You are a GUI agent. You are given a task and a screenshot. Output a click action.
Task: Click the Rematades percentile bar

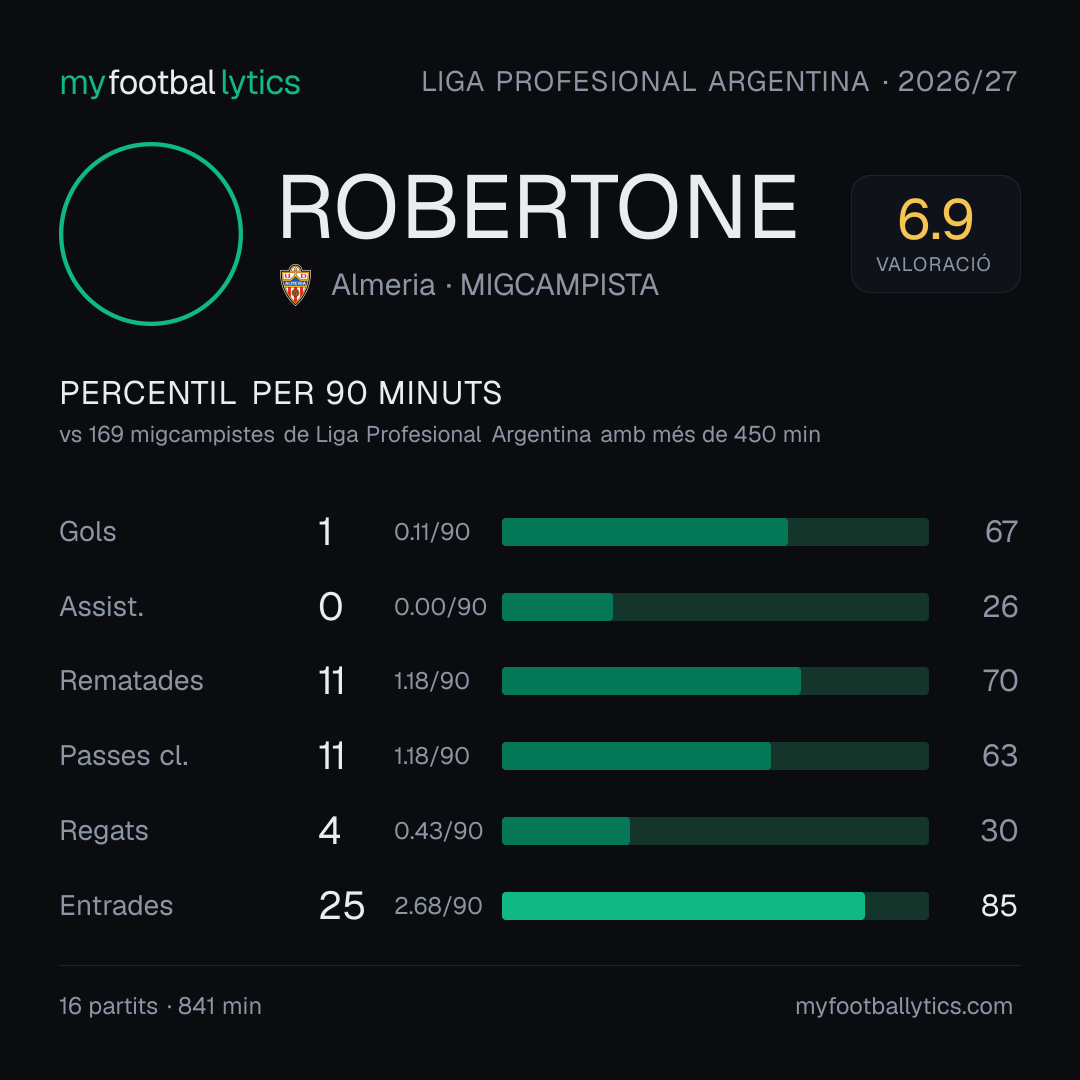(715, 681)
